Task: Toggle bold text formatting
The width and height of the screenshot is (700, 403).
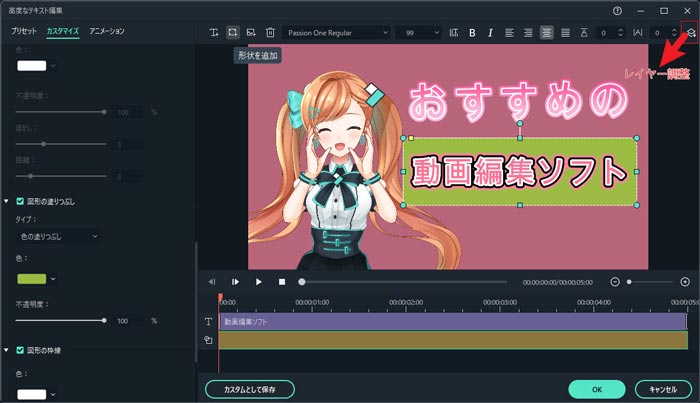Action: [472, 33]
